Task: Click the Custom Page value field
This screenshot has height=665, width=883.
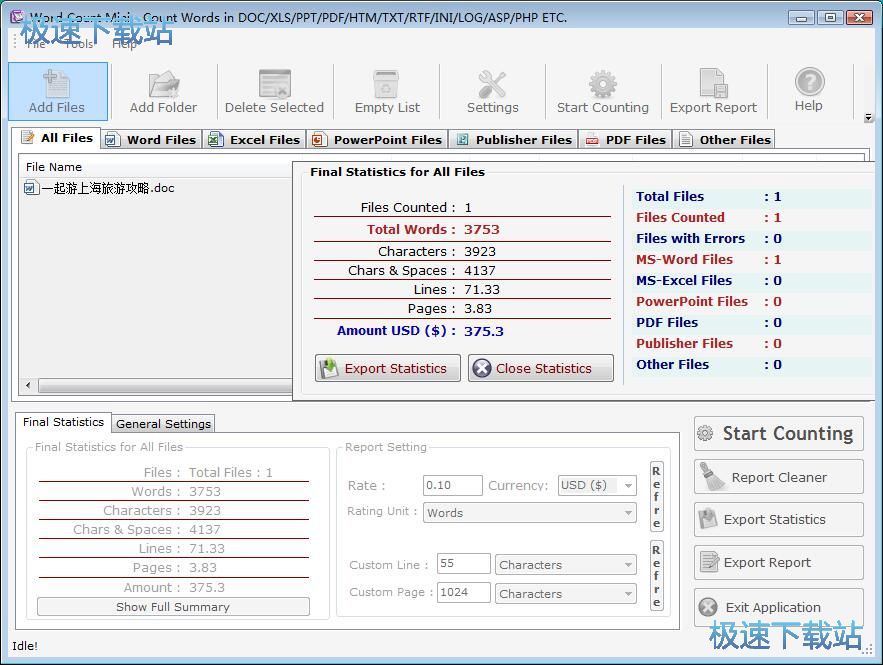Action: (x=463, y=592)
